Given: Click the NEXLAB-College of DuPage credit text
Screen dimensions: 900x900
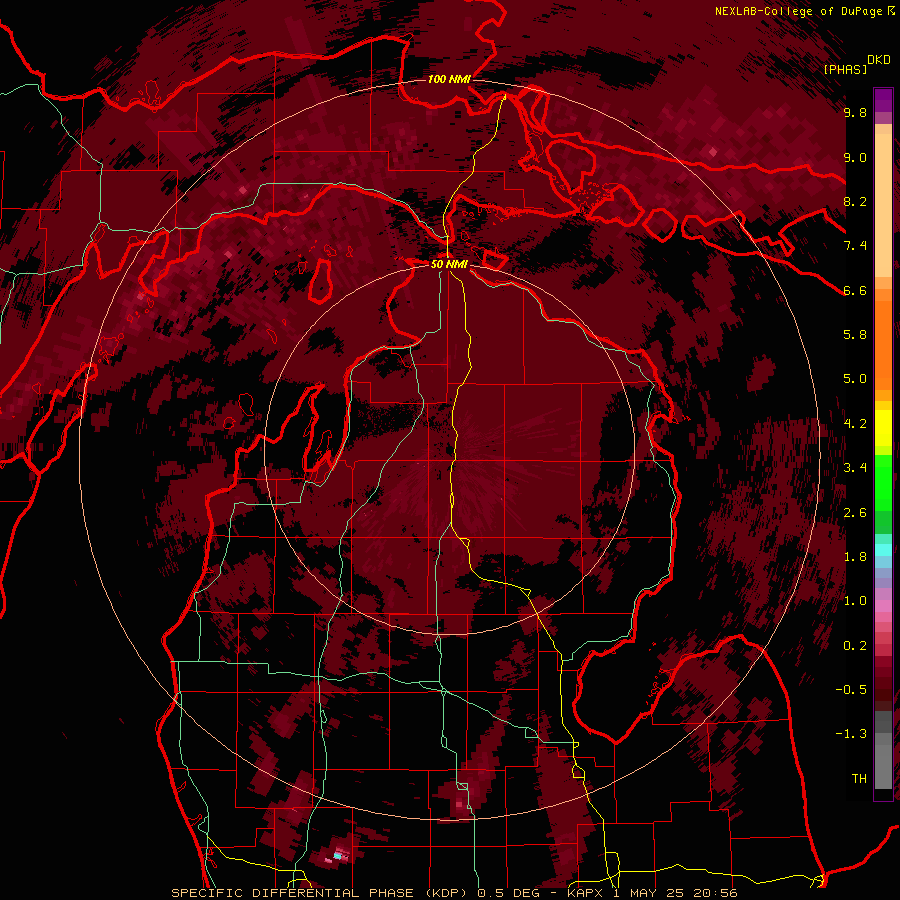Looking at the screenshot, I should point(798,11).
